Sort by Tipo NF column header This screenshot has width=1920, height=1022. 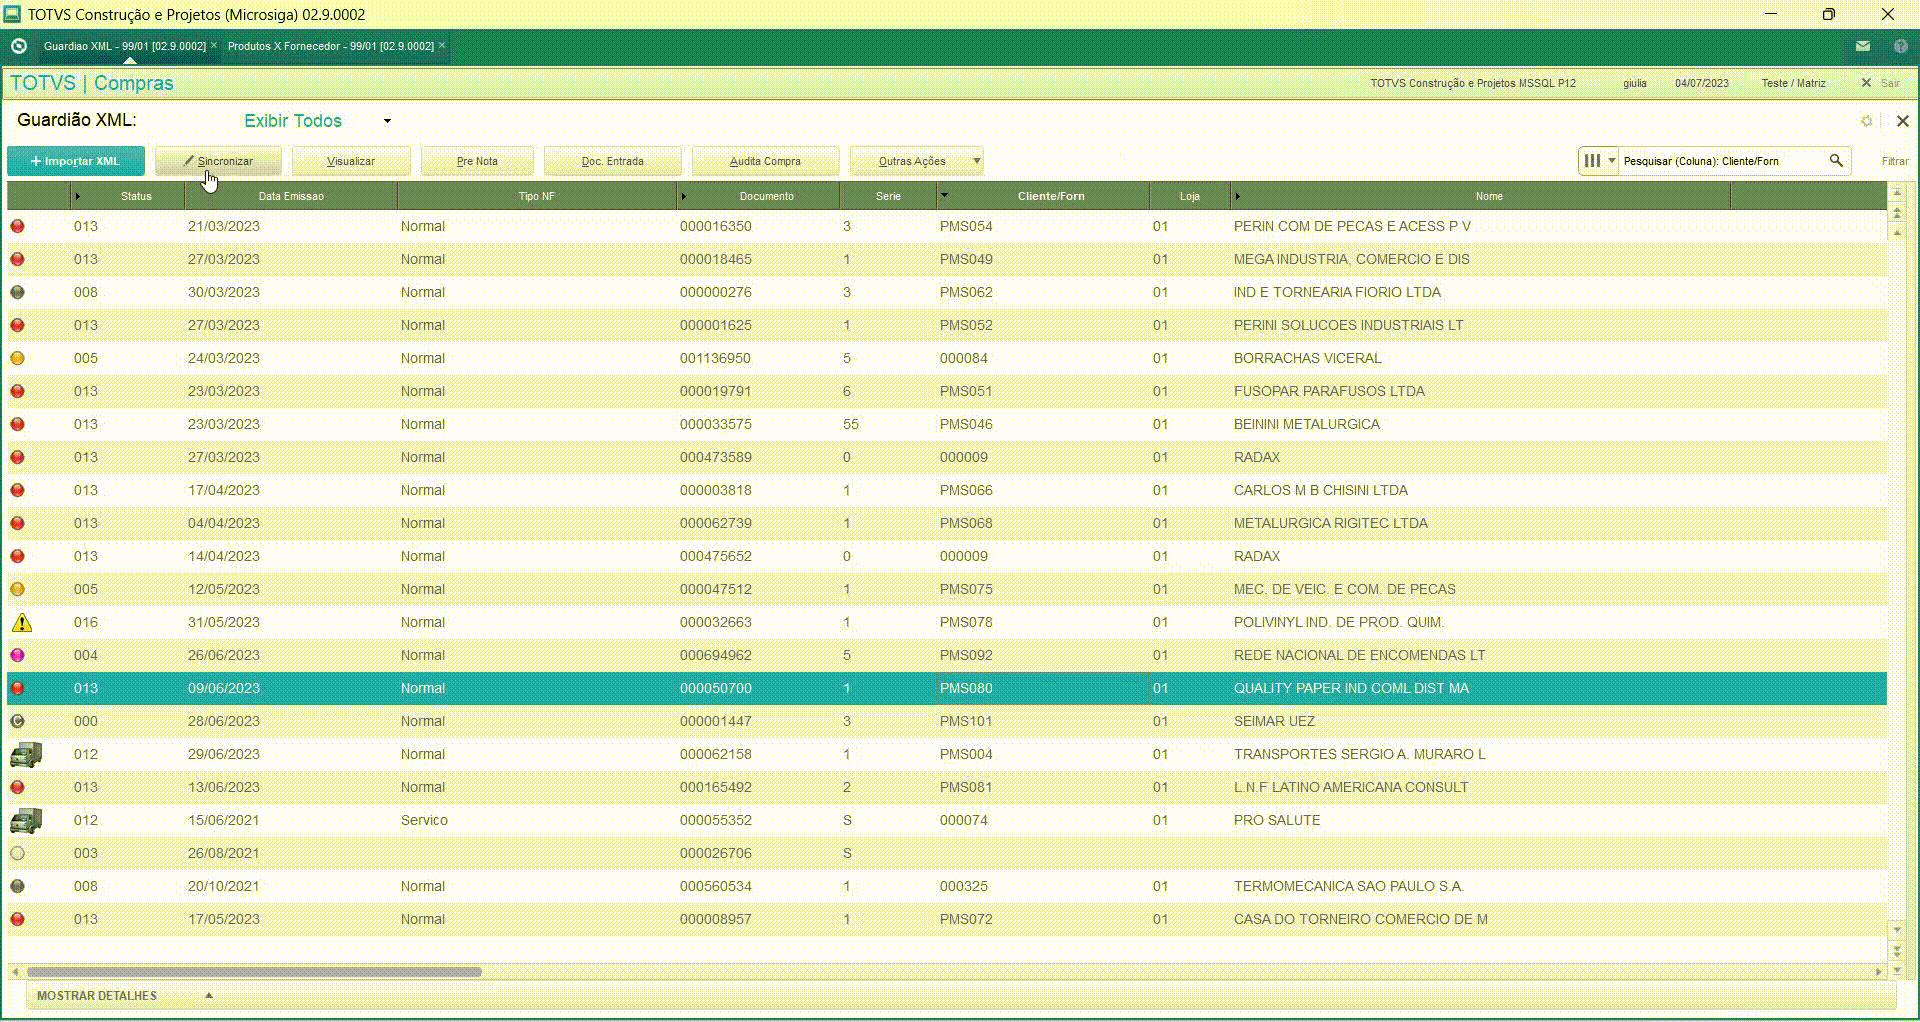click(x=536, y=196)
